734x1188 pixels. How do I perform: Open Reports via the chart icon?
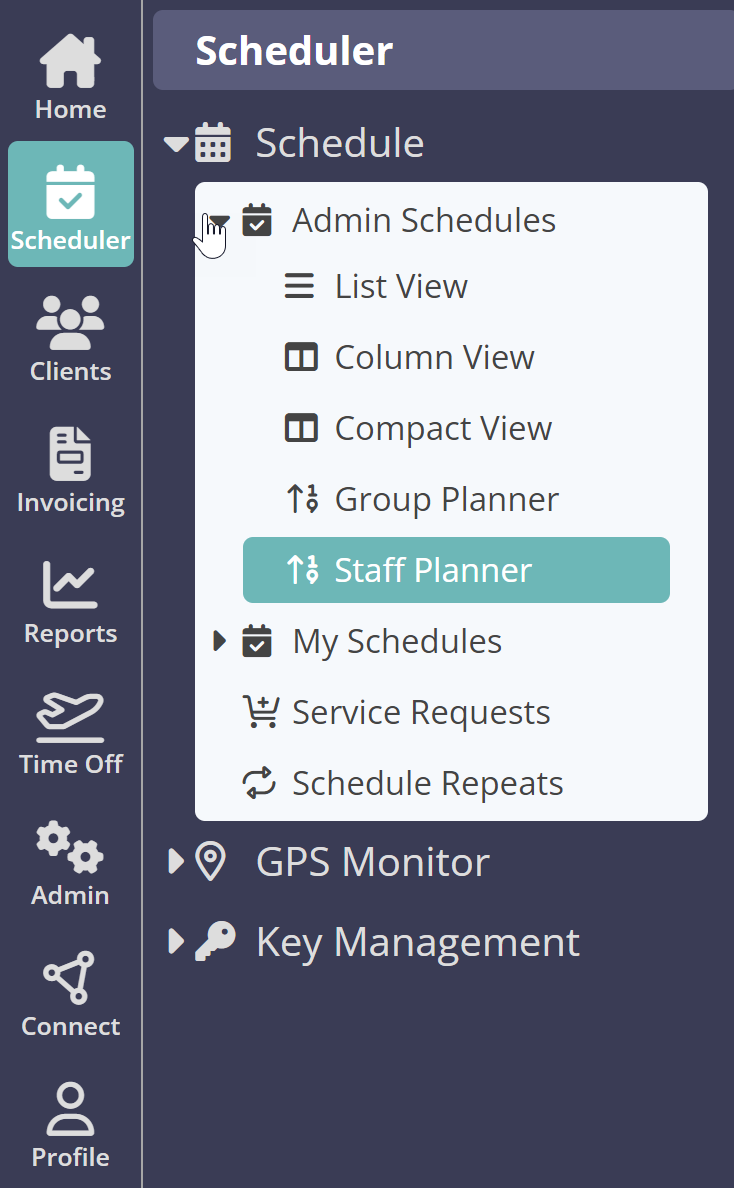[x=70, y=584]
